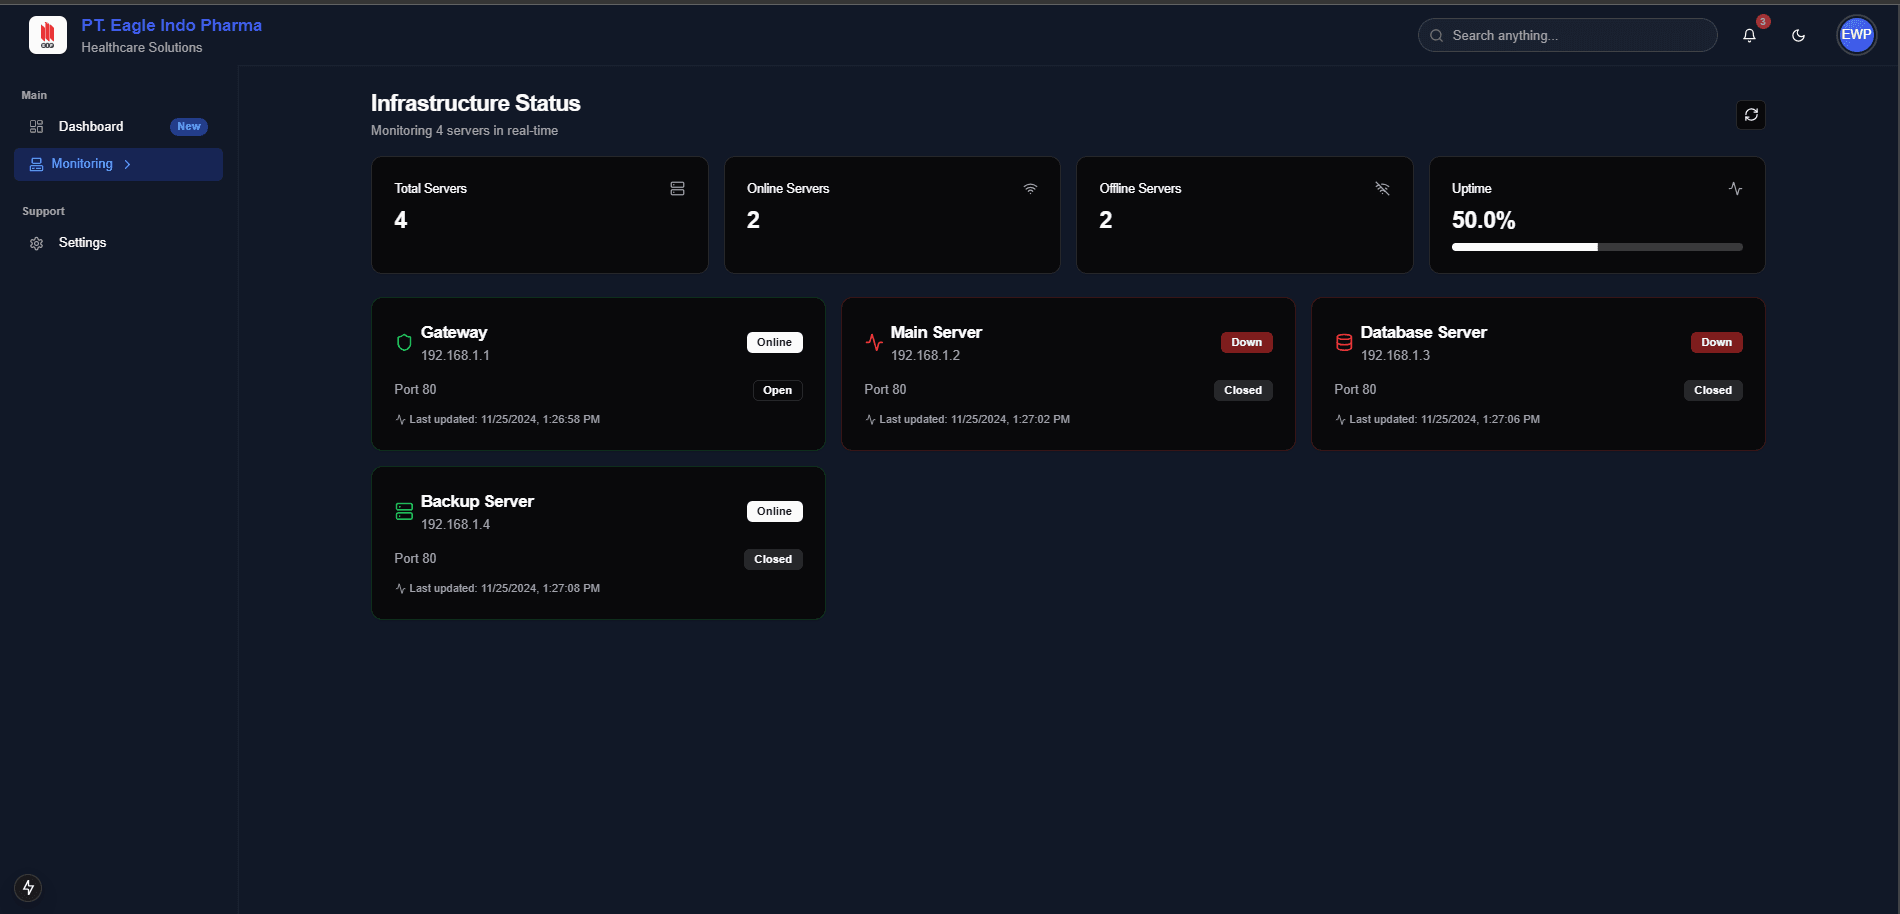Viewport: 1900px width, 914px height.
Task: Click the Database Server IP 192.168.1.3
Action: pyautogui.click(x=1395, y=356)
